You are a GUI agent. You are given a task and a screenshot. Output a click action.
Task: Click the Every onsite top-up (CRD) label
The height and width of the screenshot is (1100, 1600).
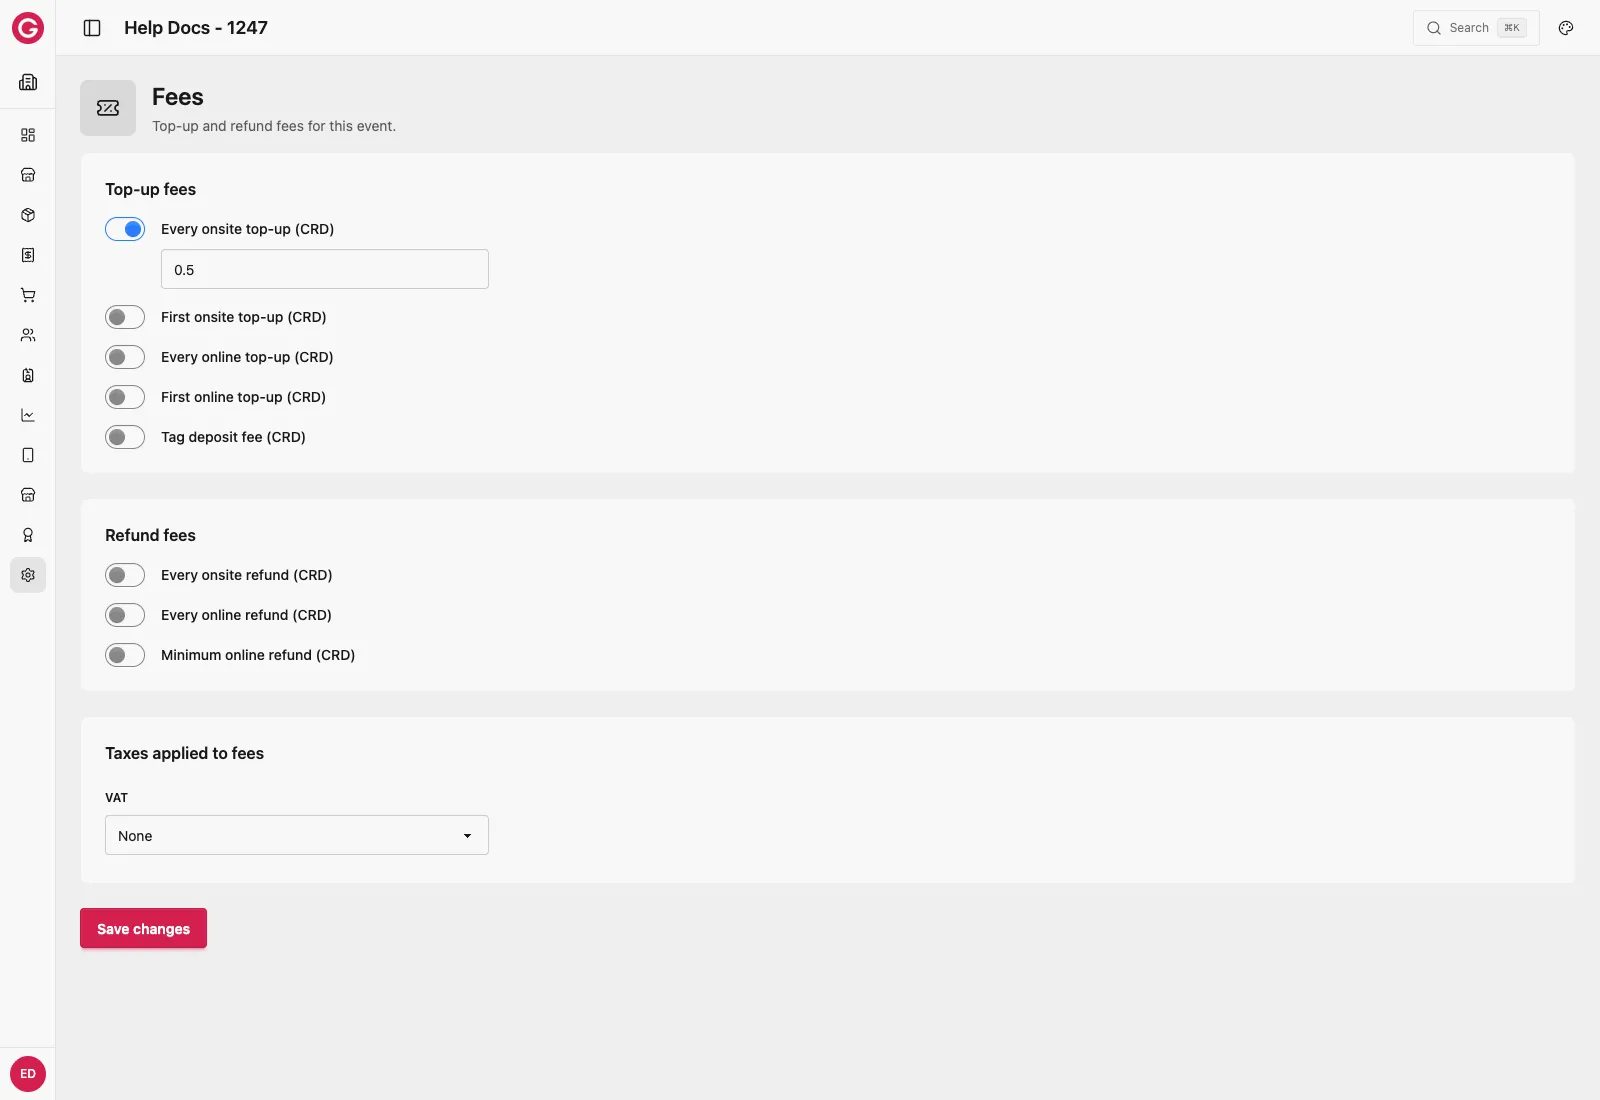click(x=247, y=229)
